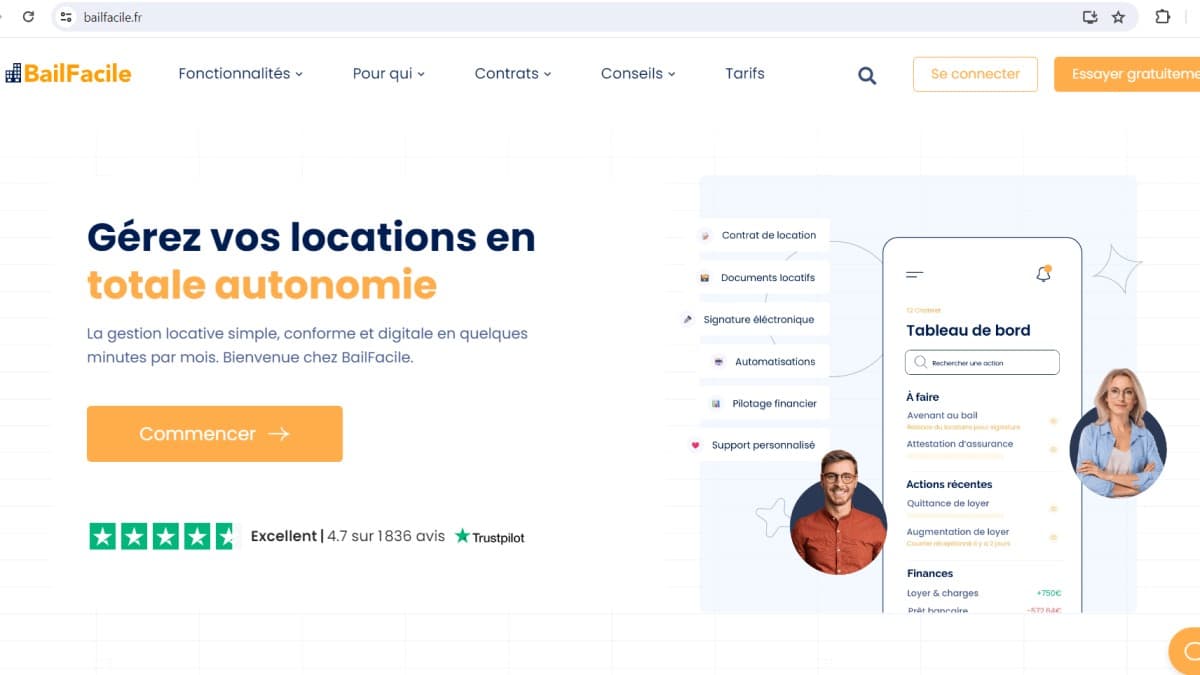Open the Contrats dropdown menu
1200x675 pixels.
click(x=512, y=73)
